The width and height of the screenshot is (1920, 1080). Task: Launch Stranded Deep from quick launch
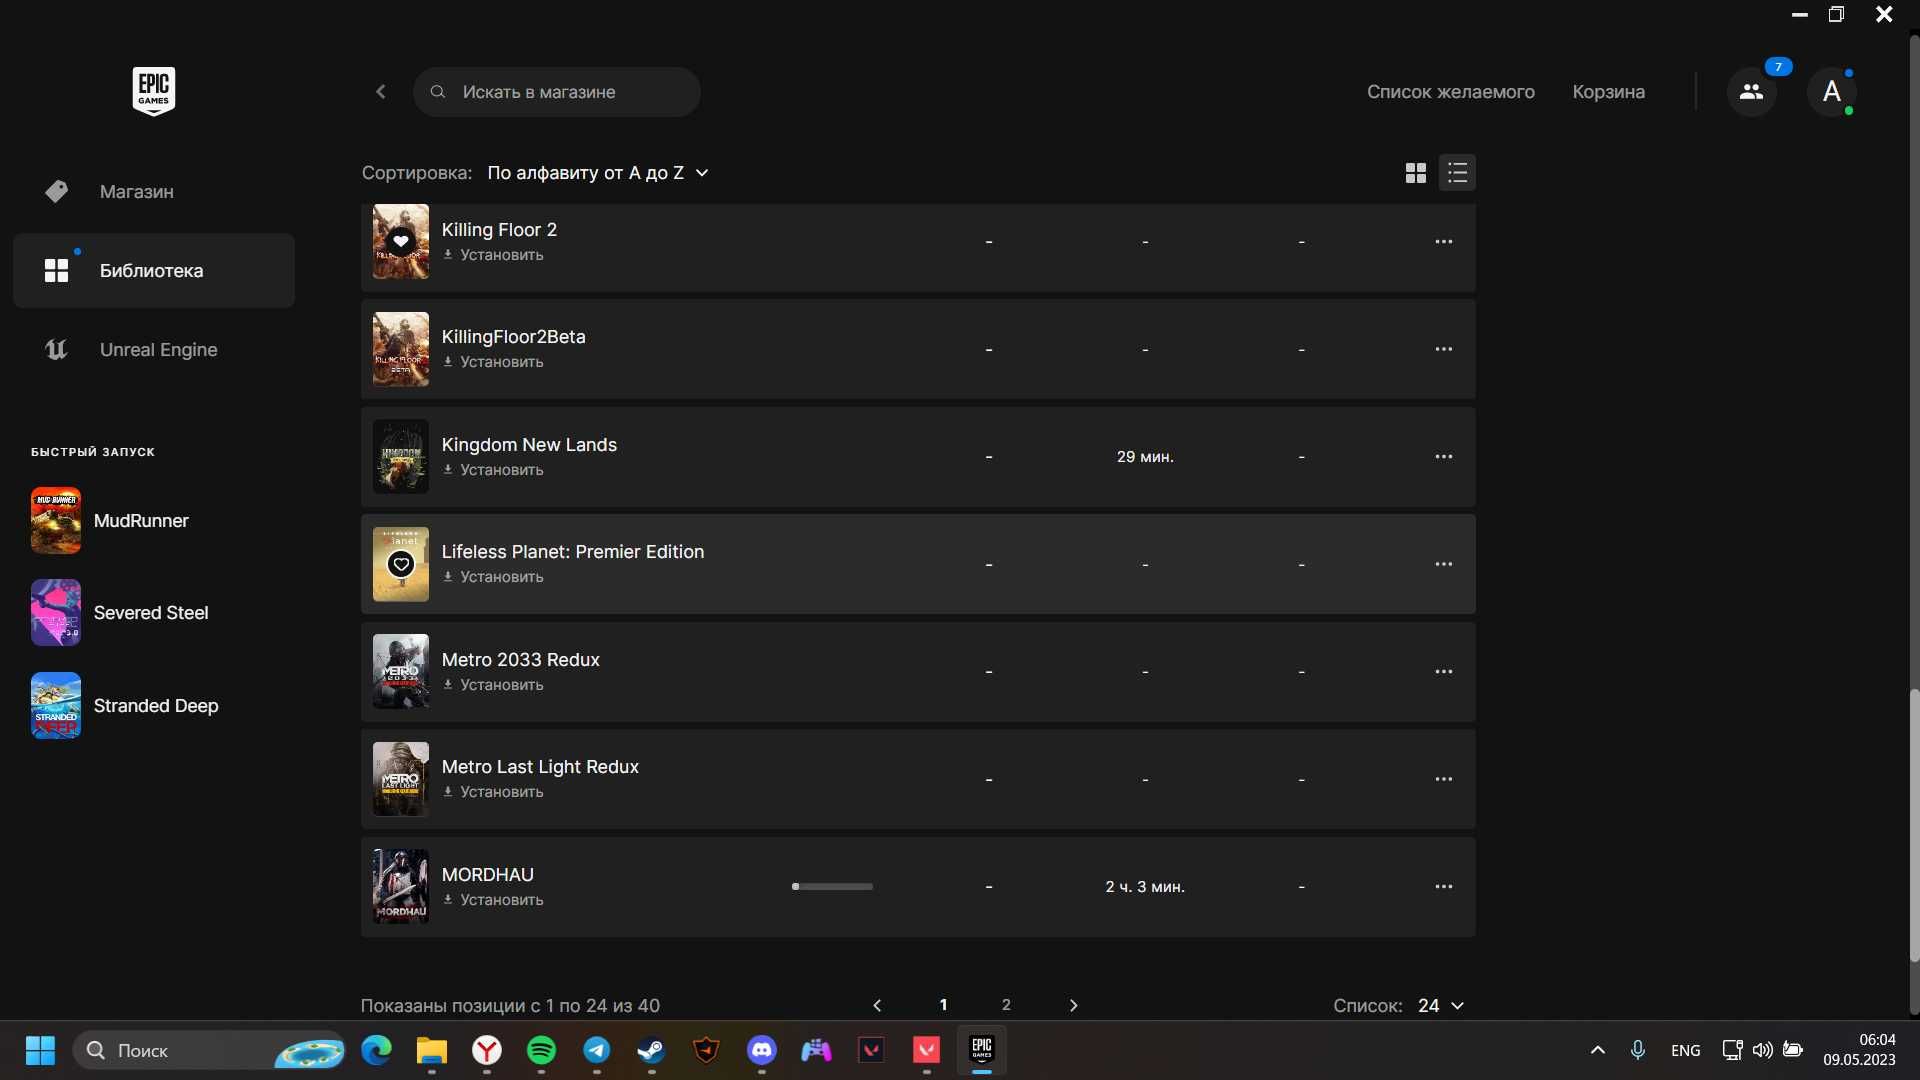click(125, 705)
